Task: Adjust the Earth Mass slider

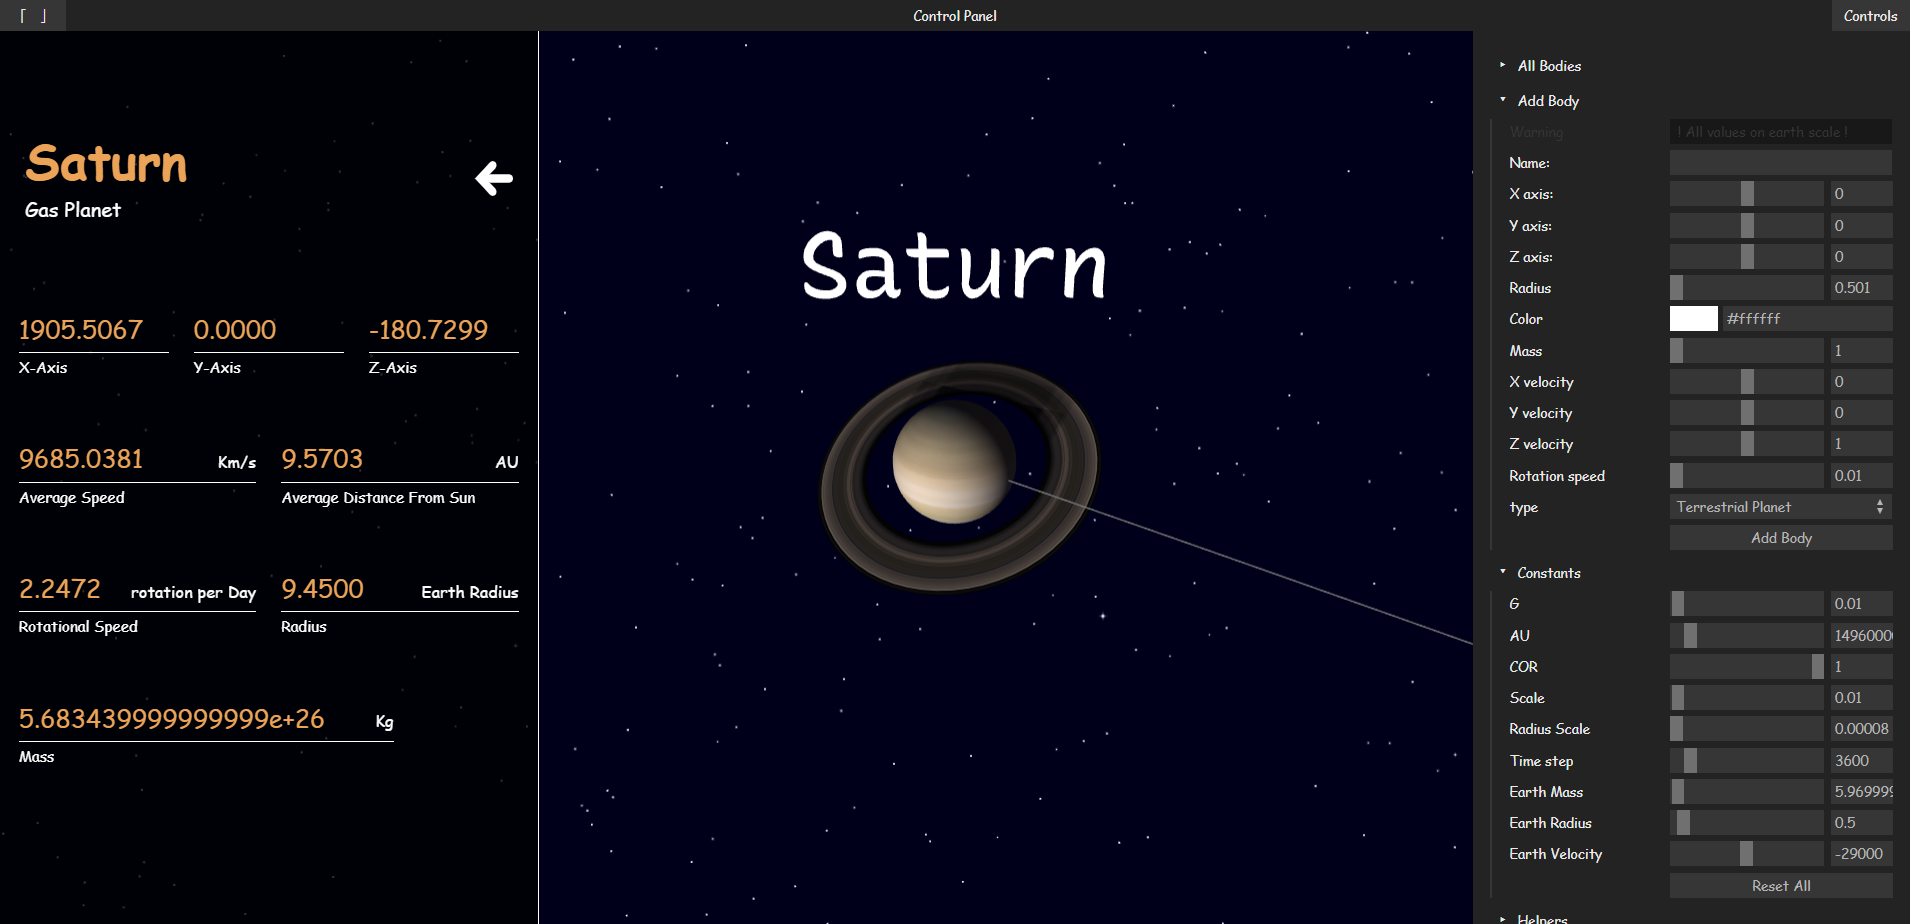Action: 1747,792
